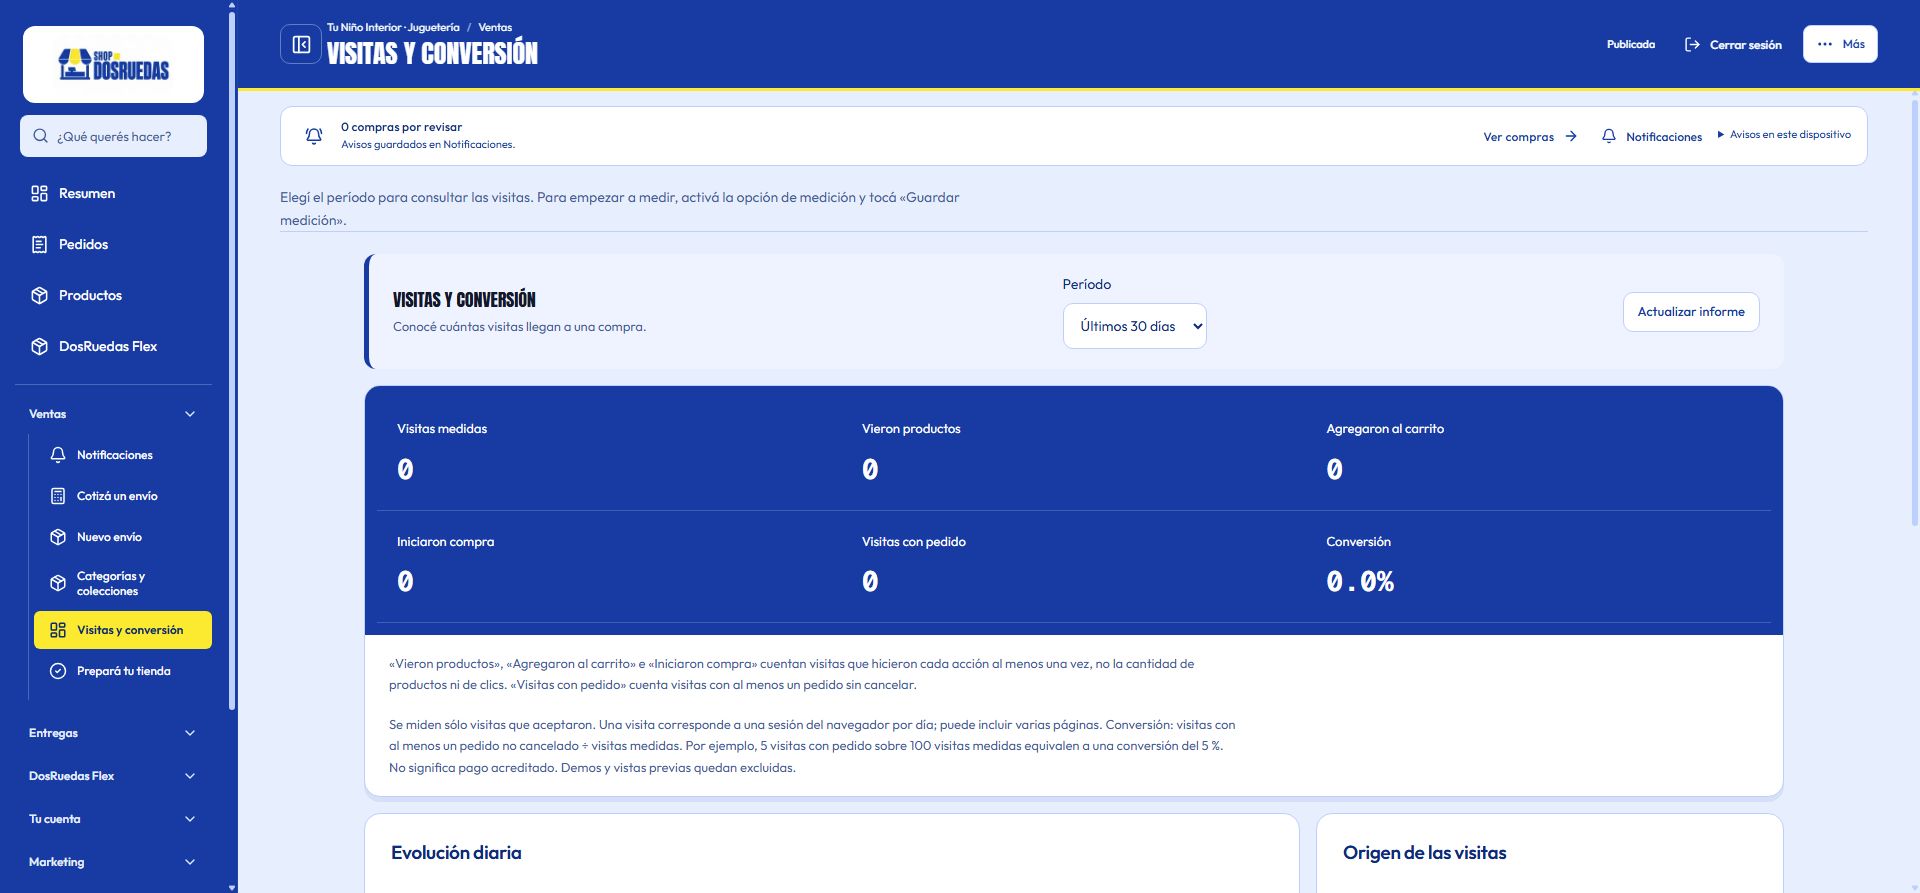Viewport: 1920px width, 893px height.
Task: Click the Ventas breadcrumb link
Action: click(x=495, y=27)
